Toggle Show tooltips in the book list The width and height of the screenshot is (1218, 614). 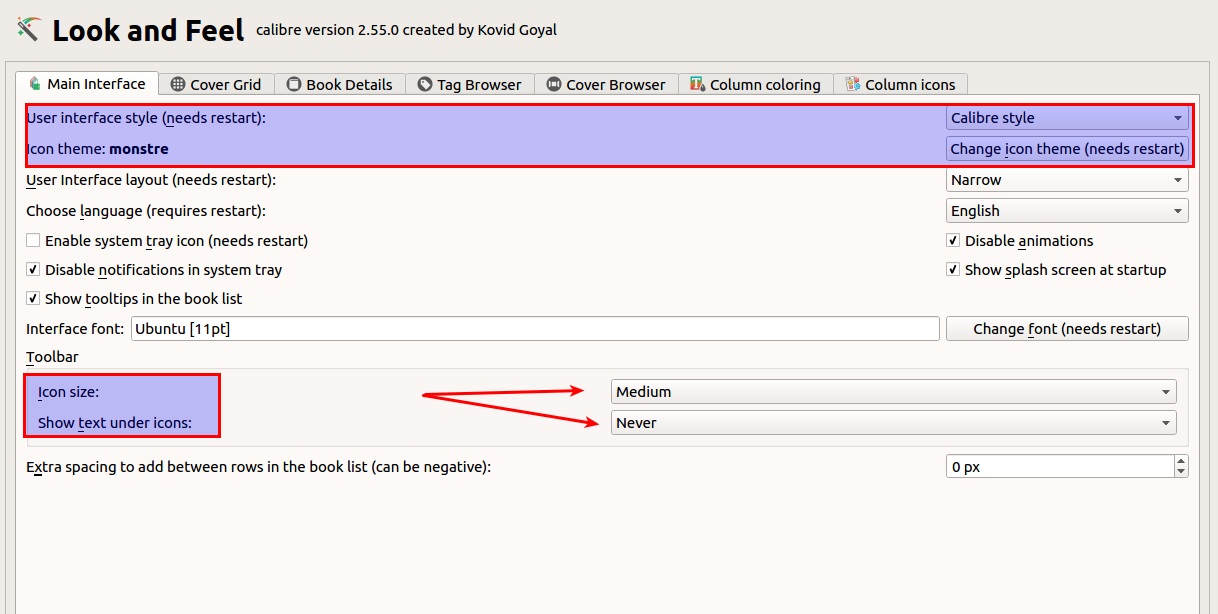coord(33,299)
